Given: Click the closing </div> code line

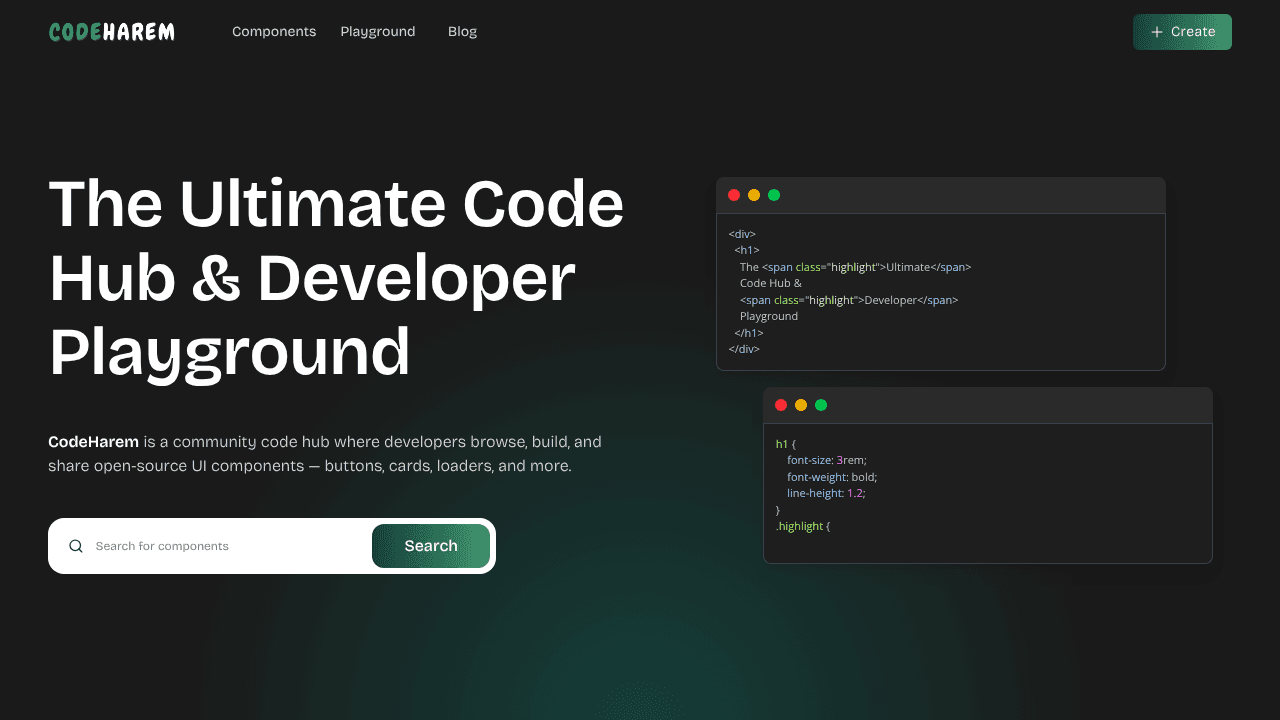Looking at the screenshot, I should [744, 349].
